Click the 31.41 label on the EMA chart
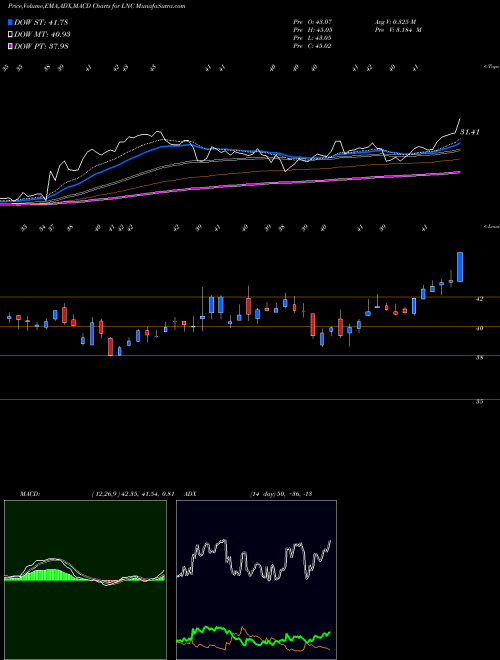The height and width of the screenshot is (660, 500). point(470,132)
